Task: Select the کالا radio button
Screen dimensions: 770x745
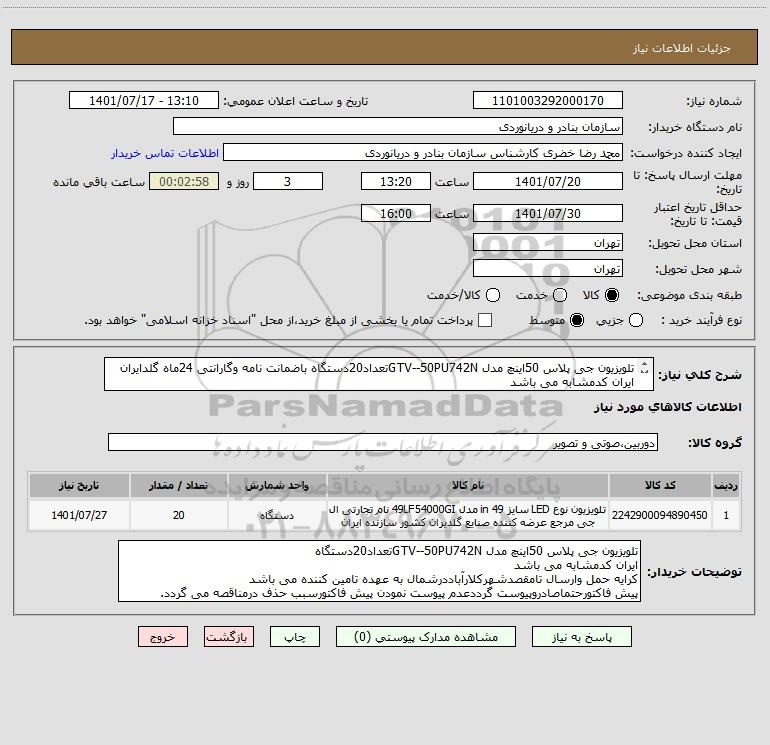Action: (612, 295)
